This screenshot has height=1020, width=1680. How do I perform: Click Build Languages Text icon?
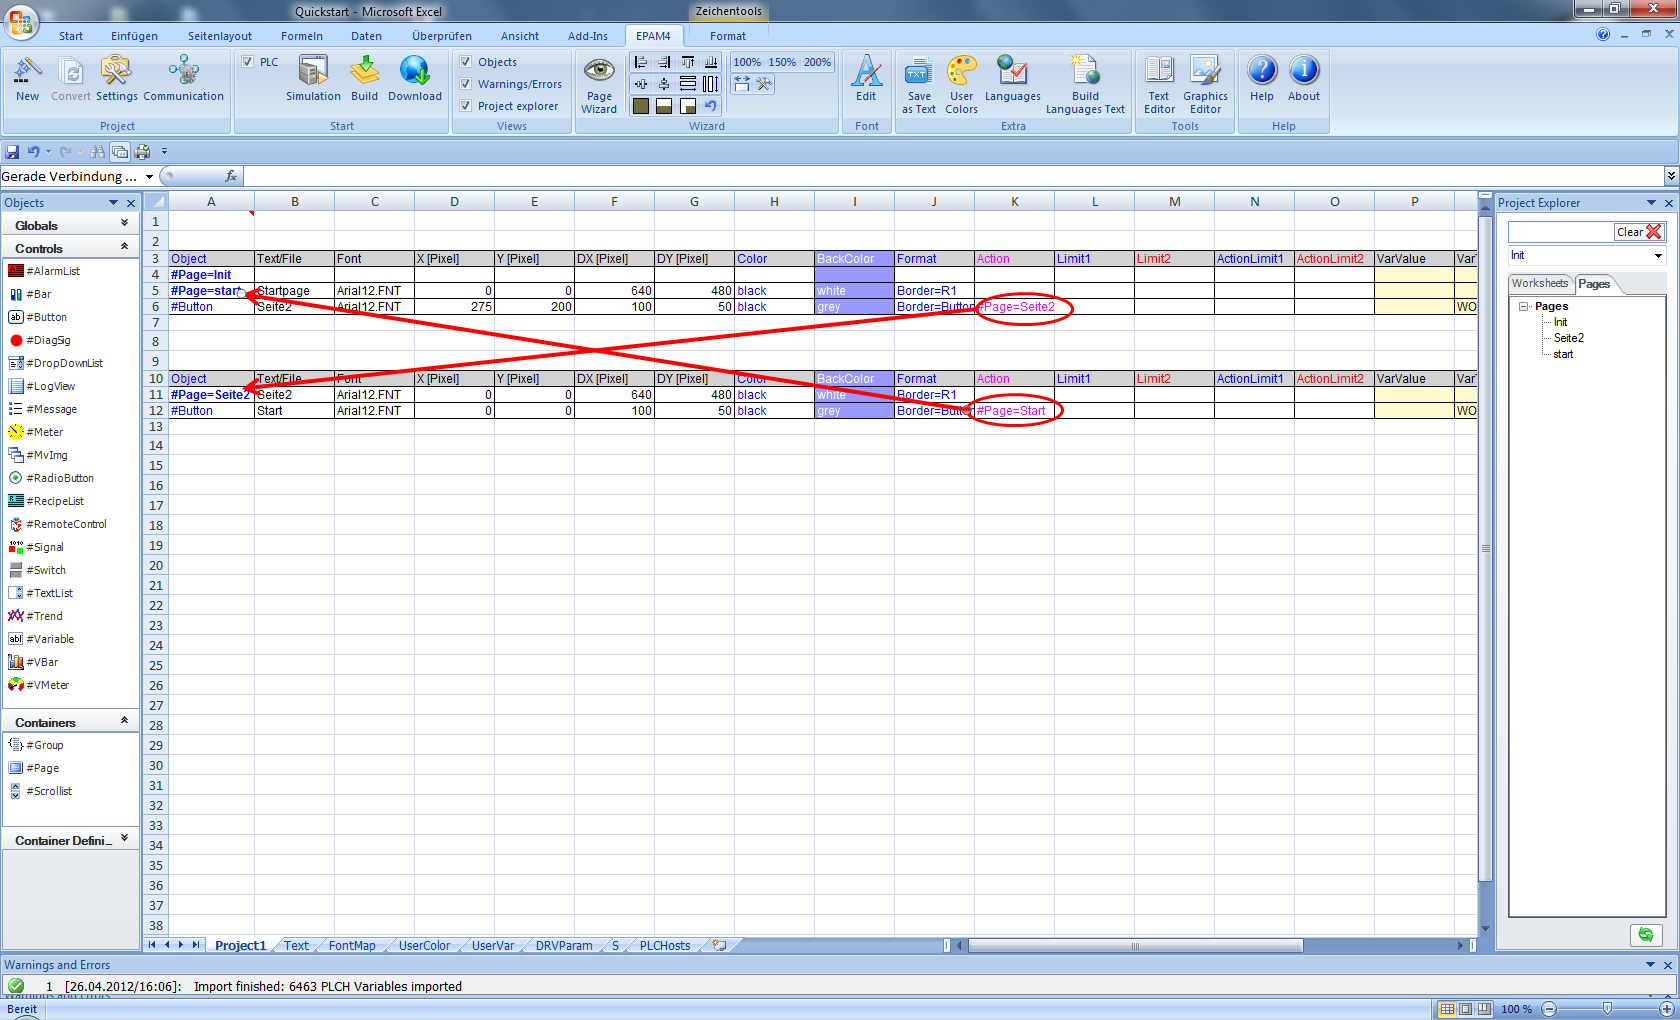tap(1085, 85)
